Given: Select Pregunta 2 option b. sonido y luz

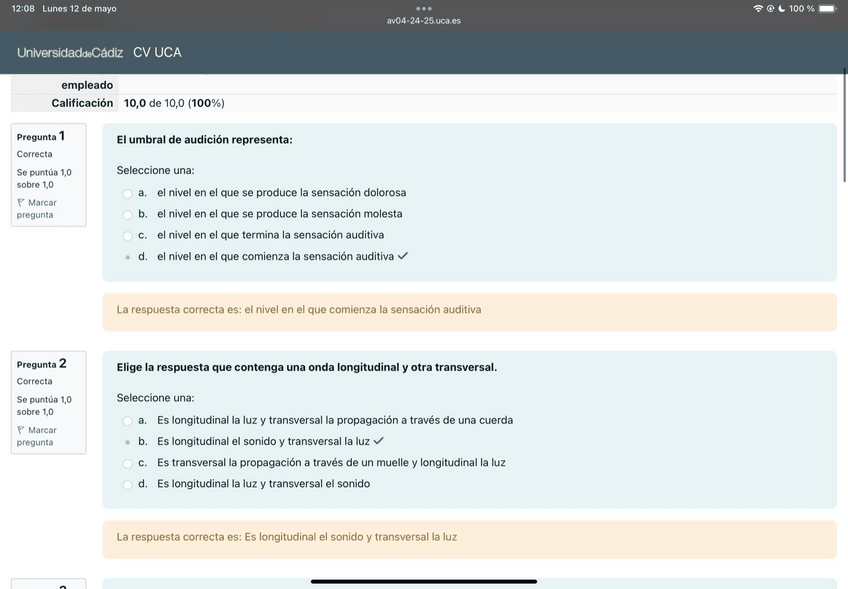Looking at the screenshot, I should [x=128, y=442].
